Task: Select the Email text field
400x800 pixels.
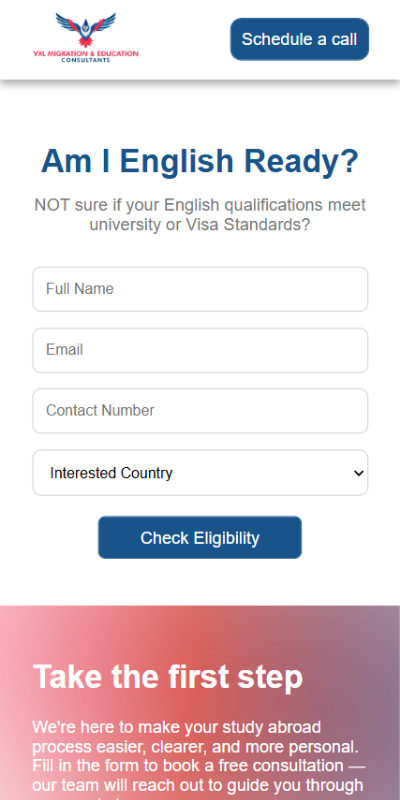Action: [x=200, y=350]
